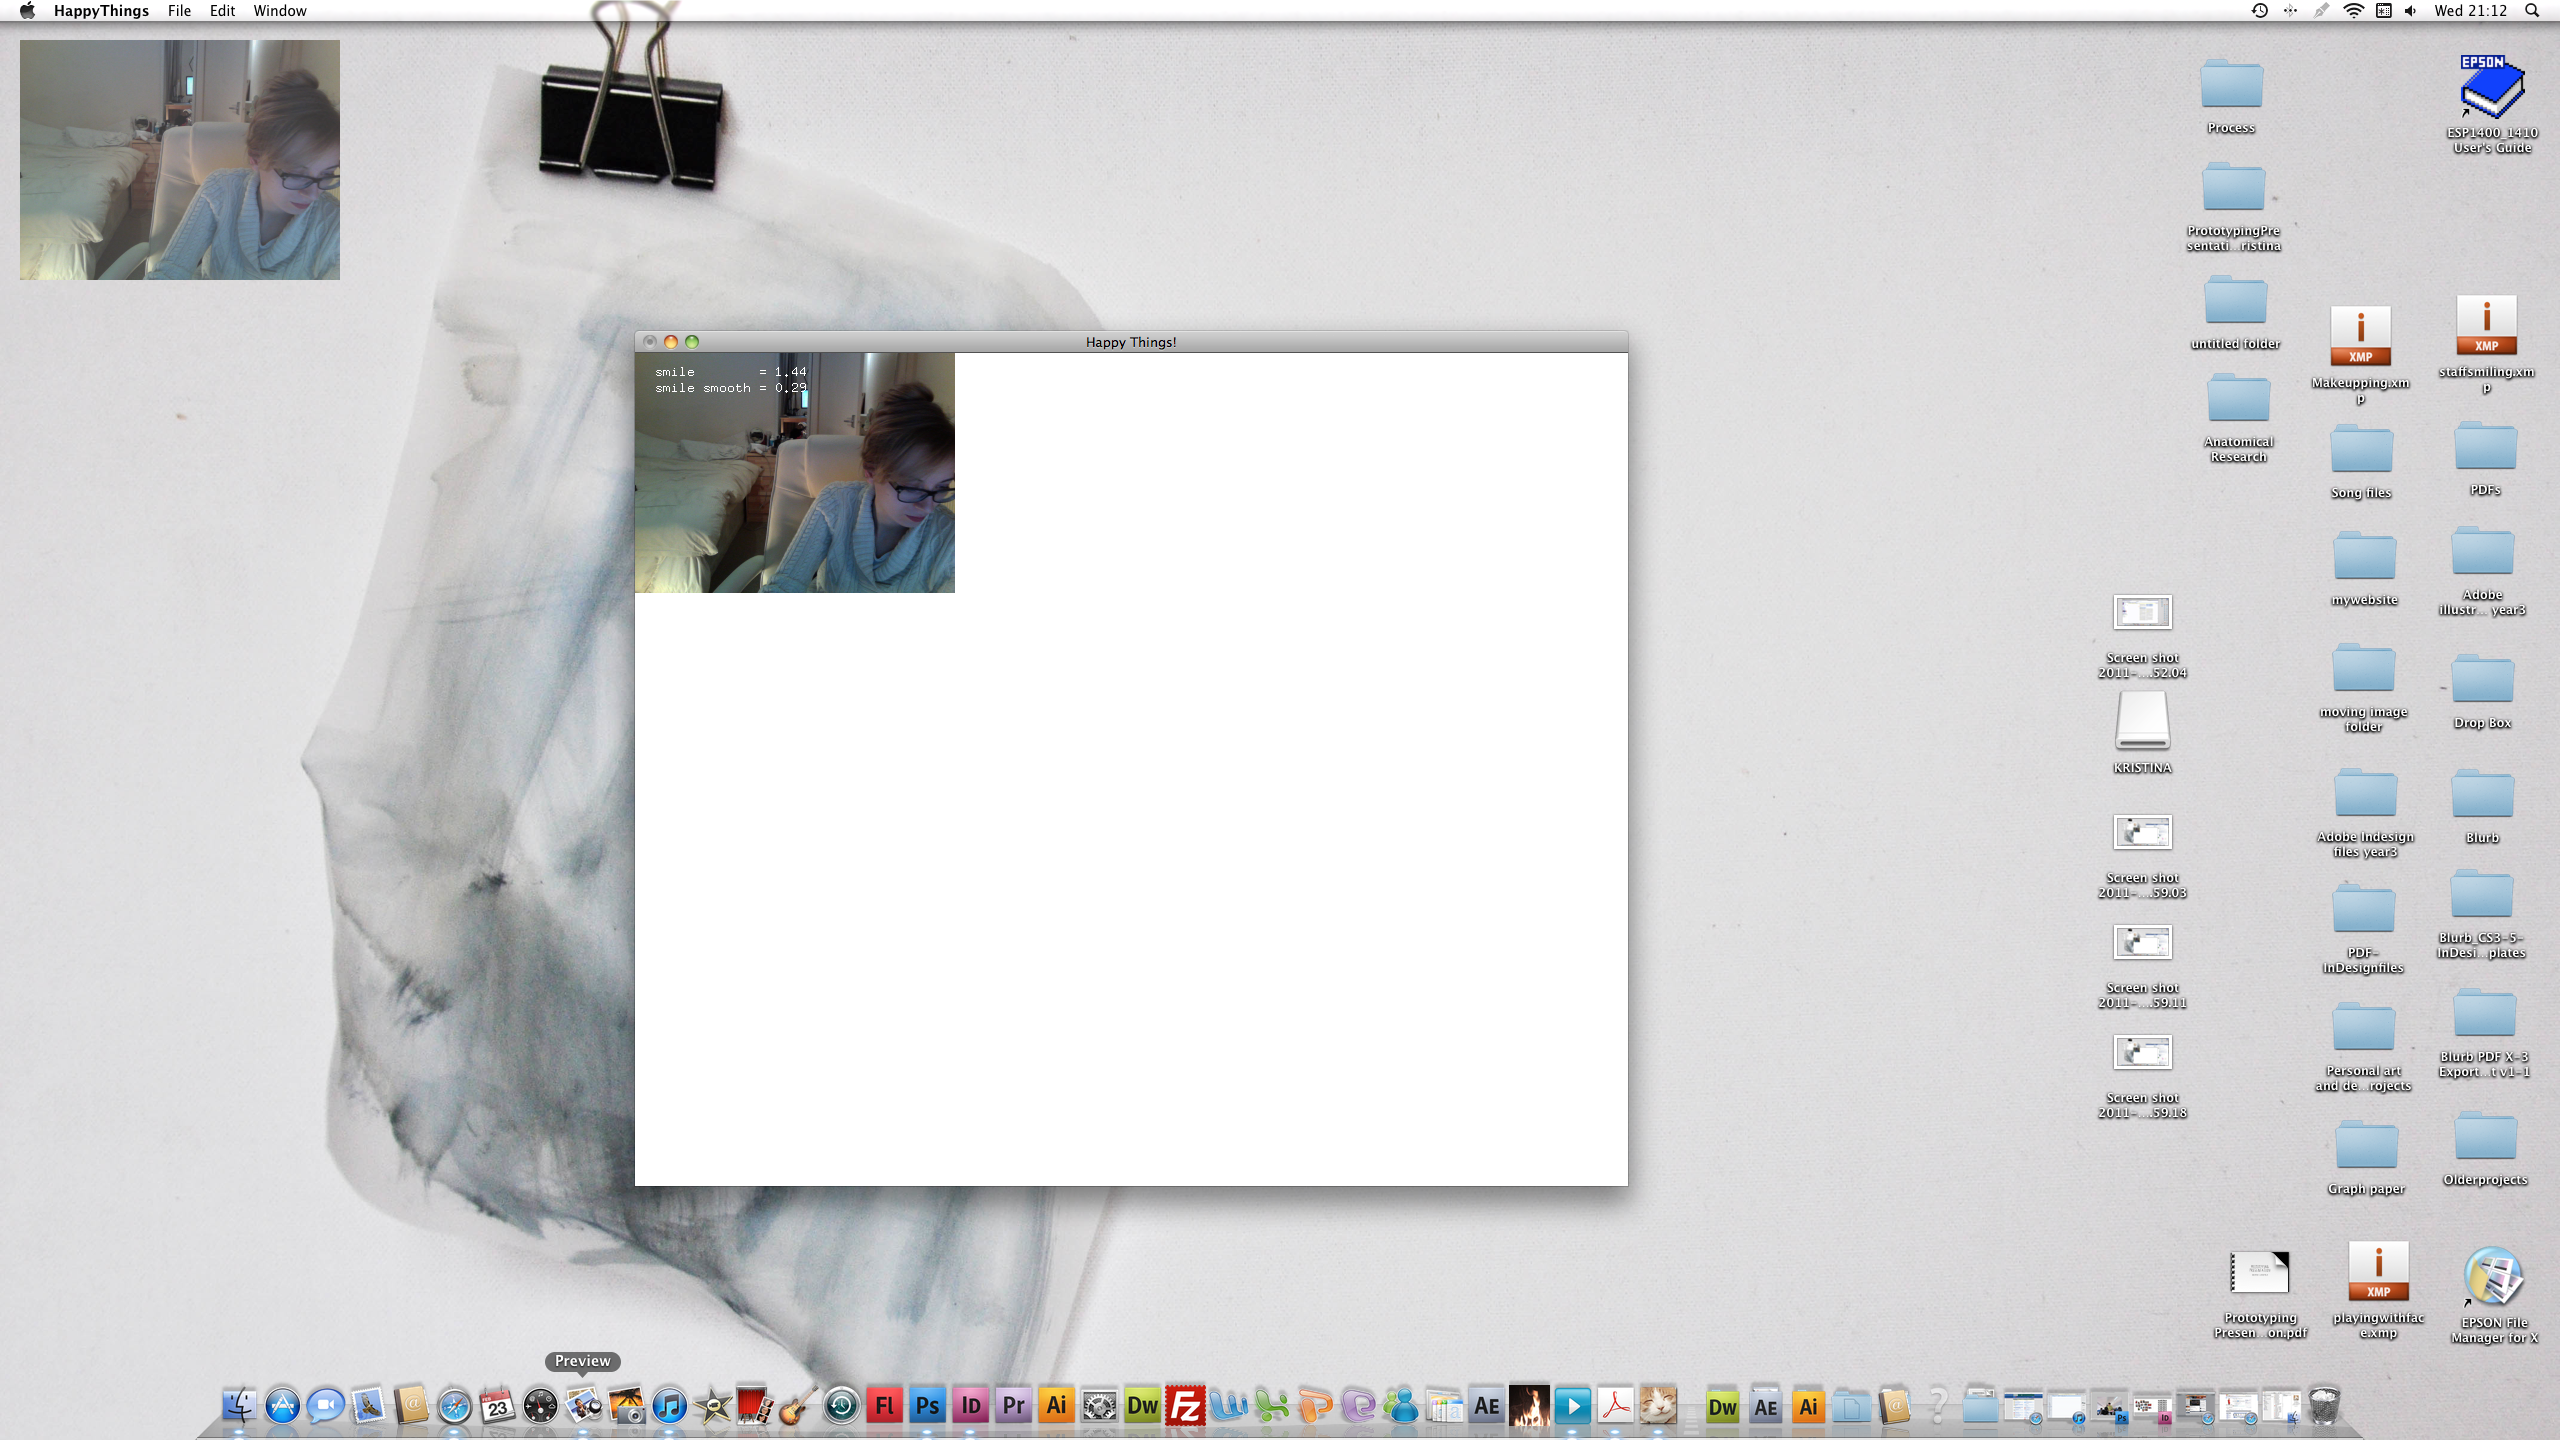The image size is (2560, 1440).
Task: Open Preview app in the Dock
Action: pyautogui.click(x=583, y=1406)
